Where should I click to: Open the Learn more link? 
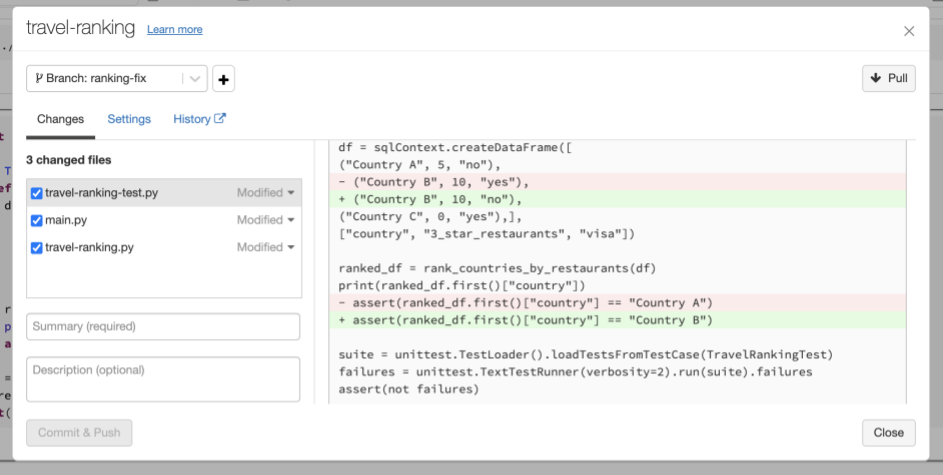click(174, 30)
